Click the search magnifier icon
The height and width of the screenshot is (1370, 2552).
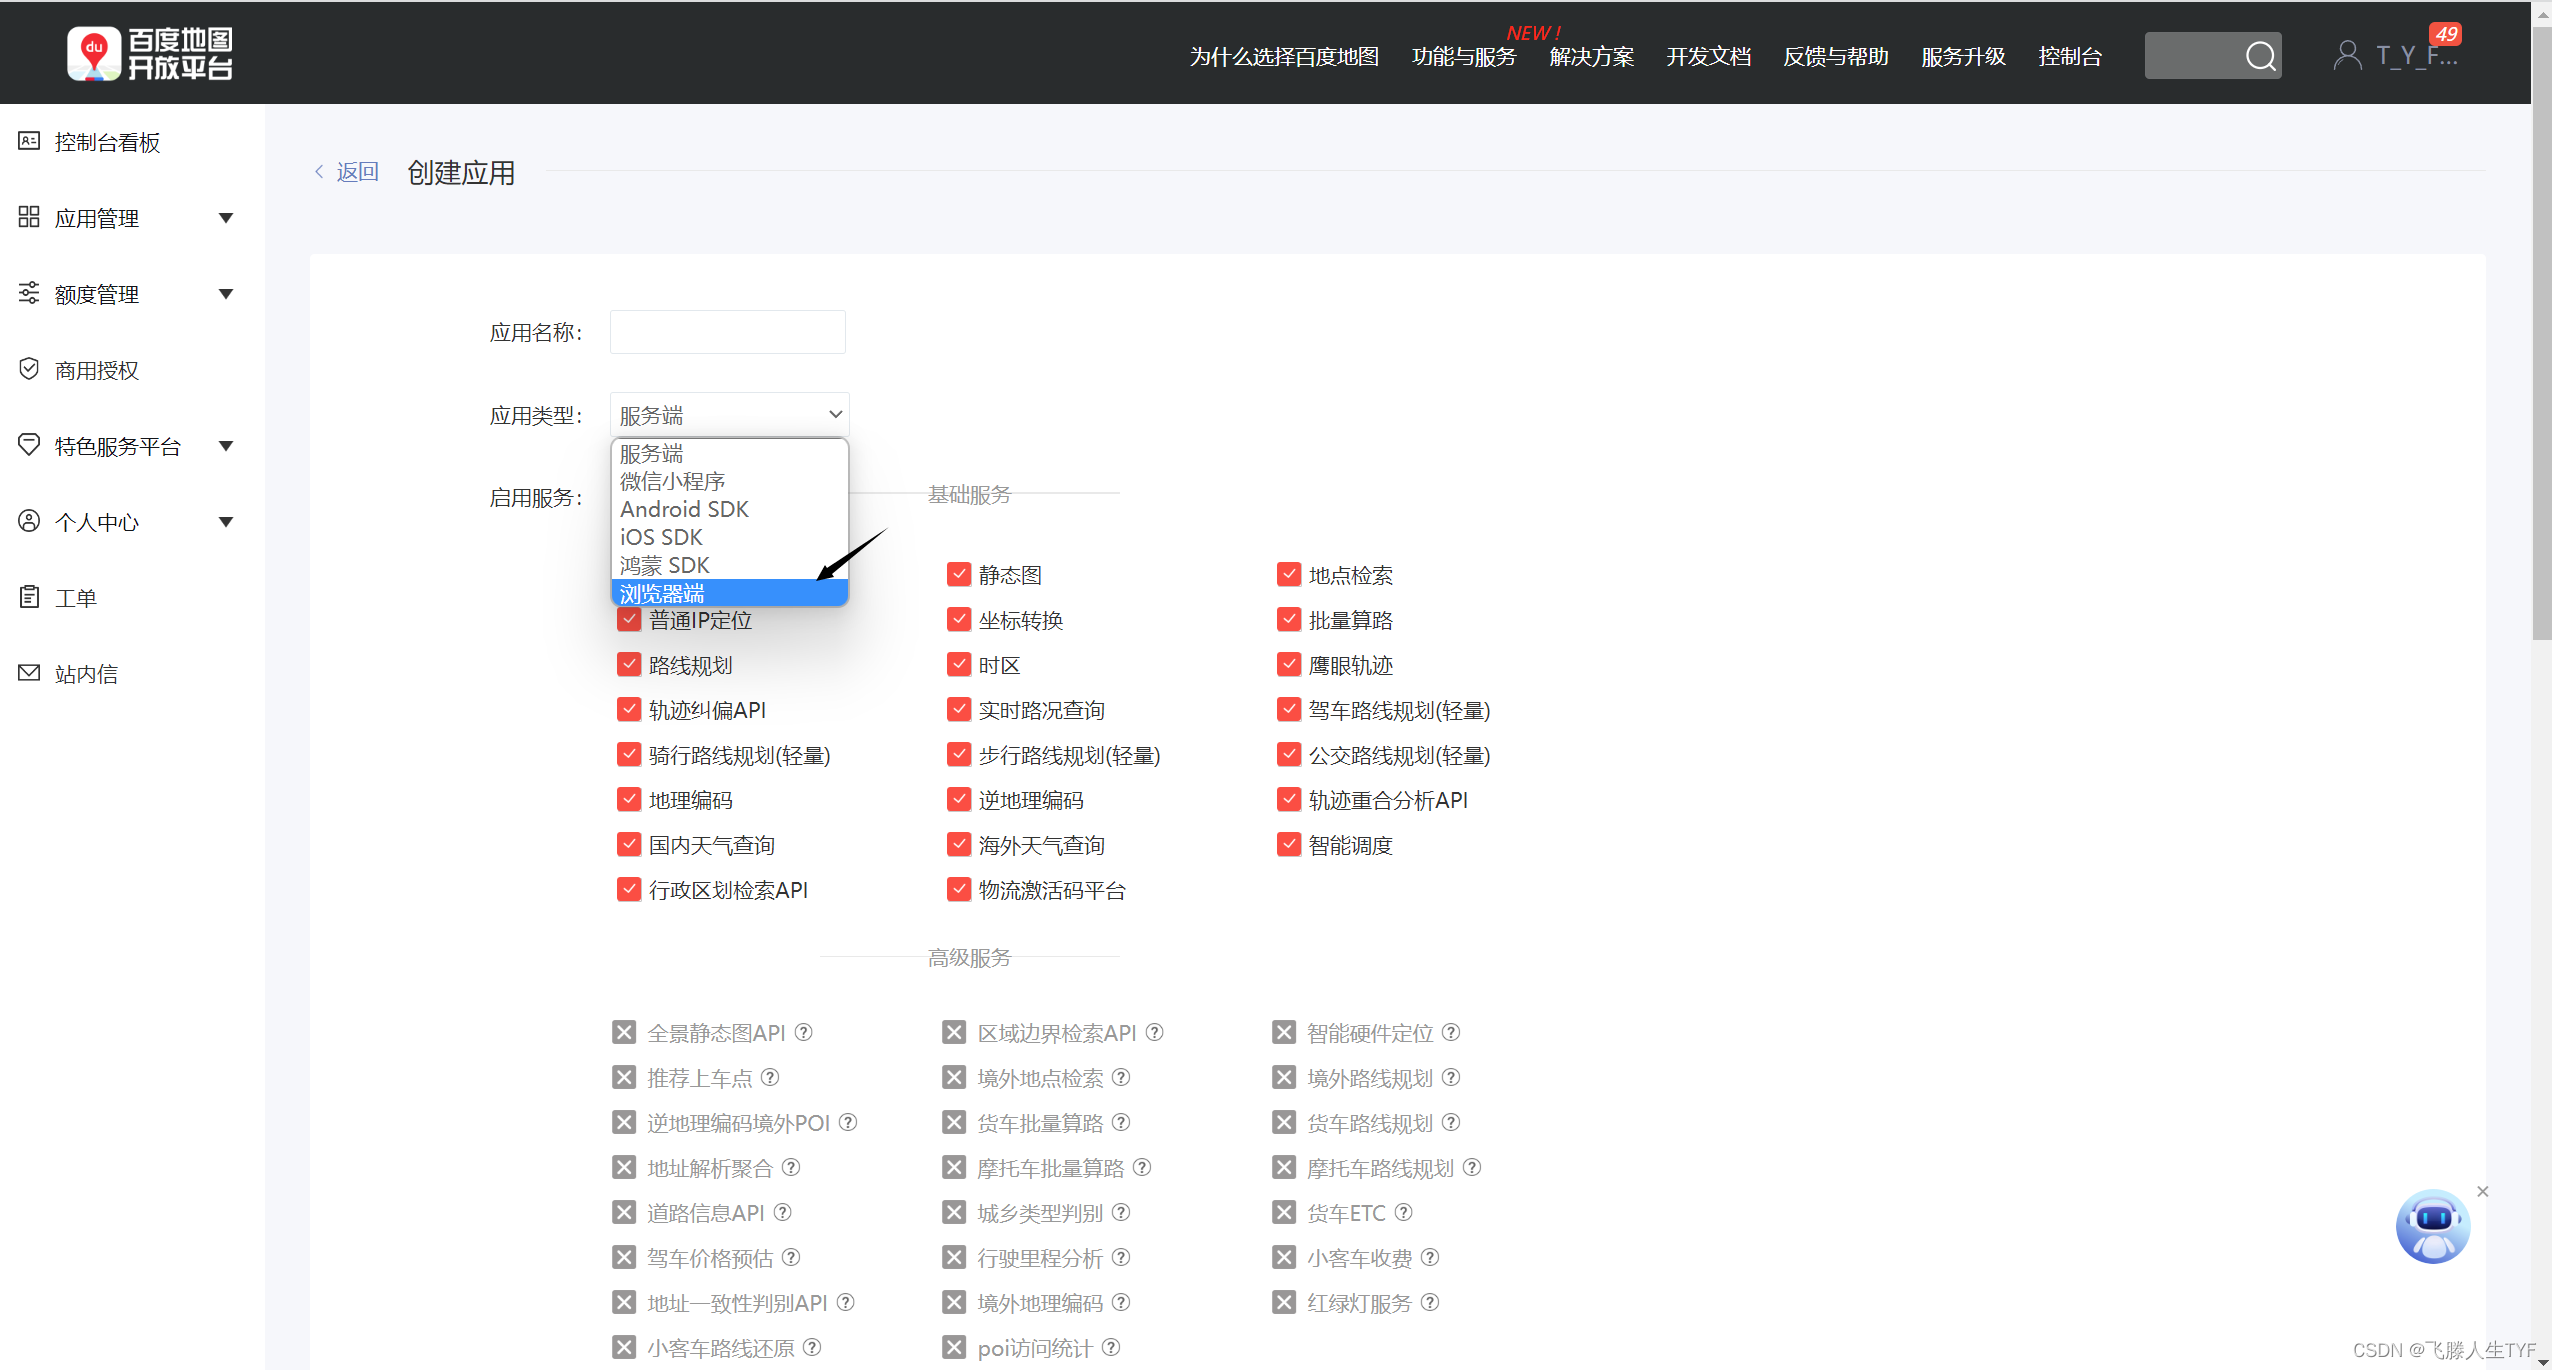[2259, 56]
